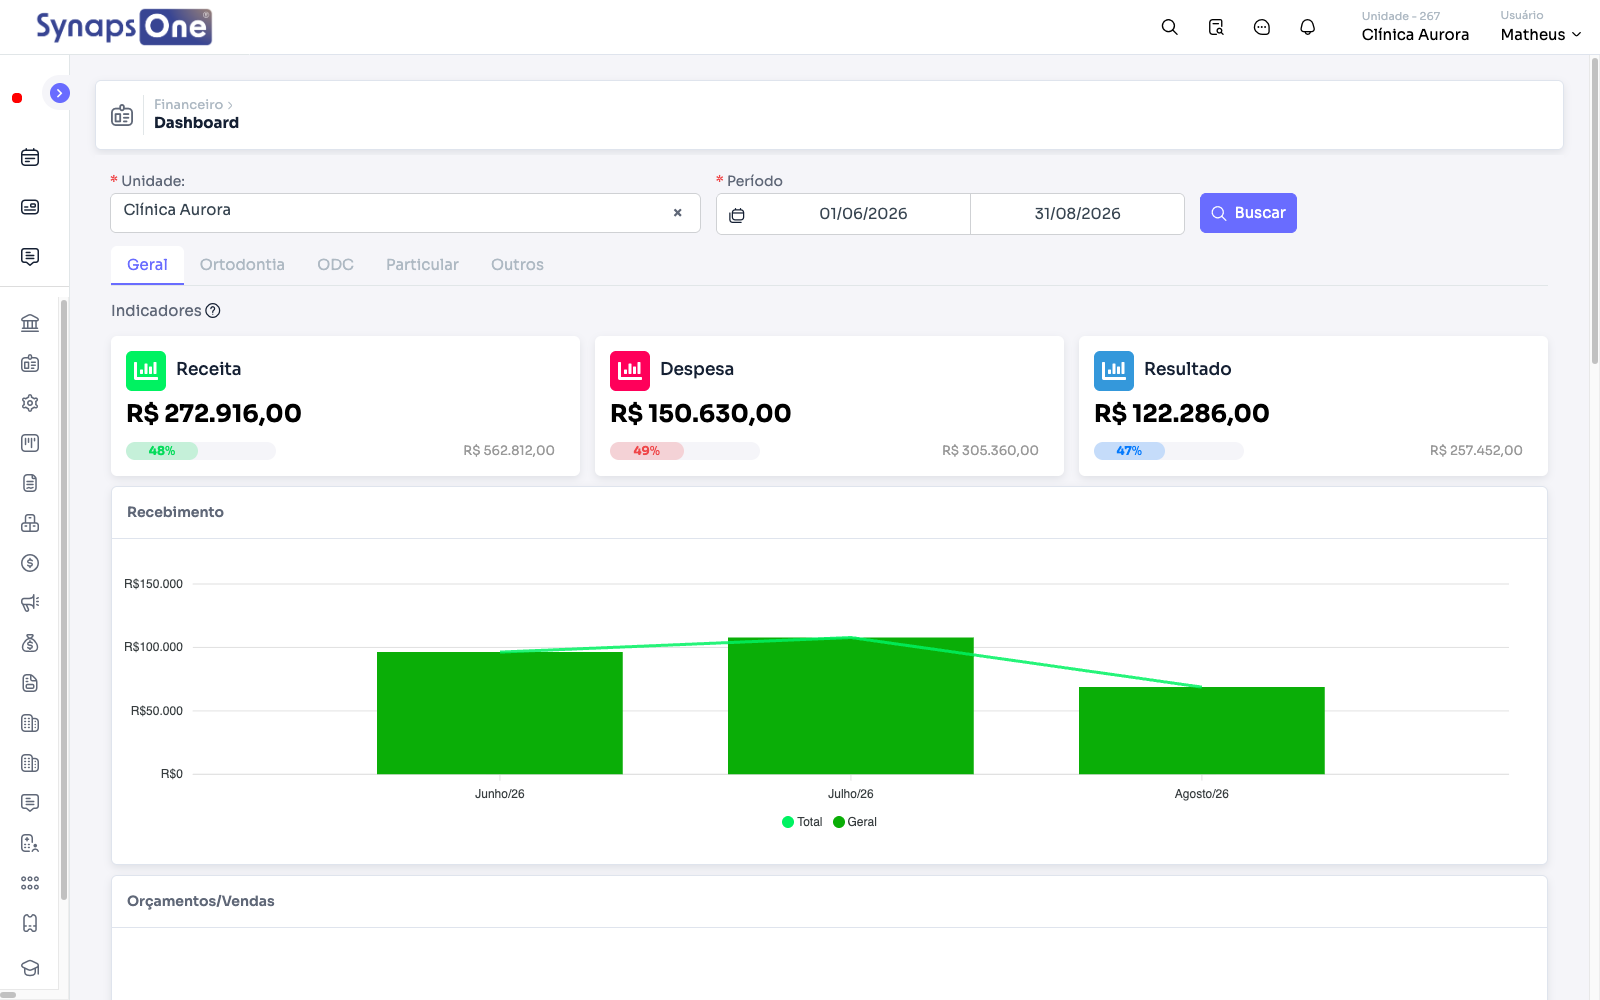
Task: Open the dollar coin icon in the sidebar
Action: 30,563
